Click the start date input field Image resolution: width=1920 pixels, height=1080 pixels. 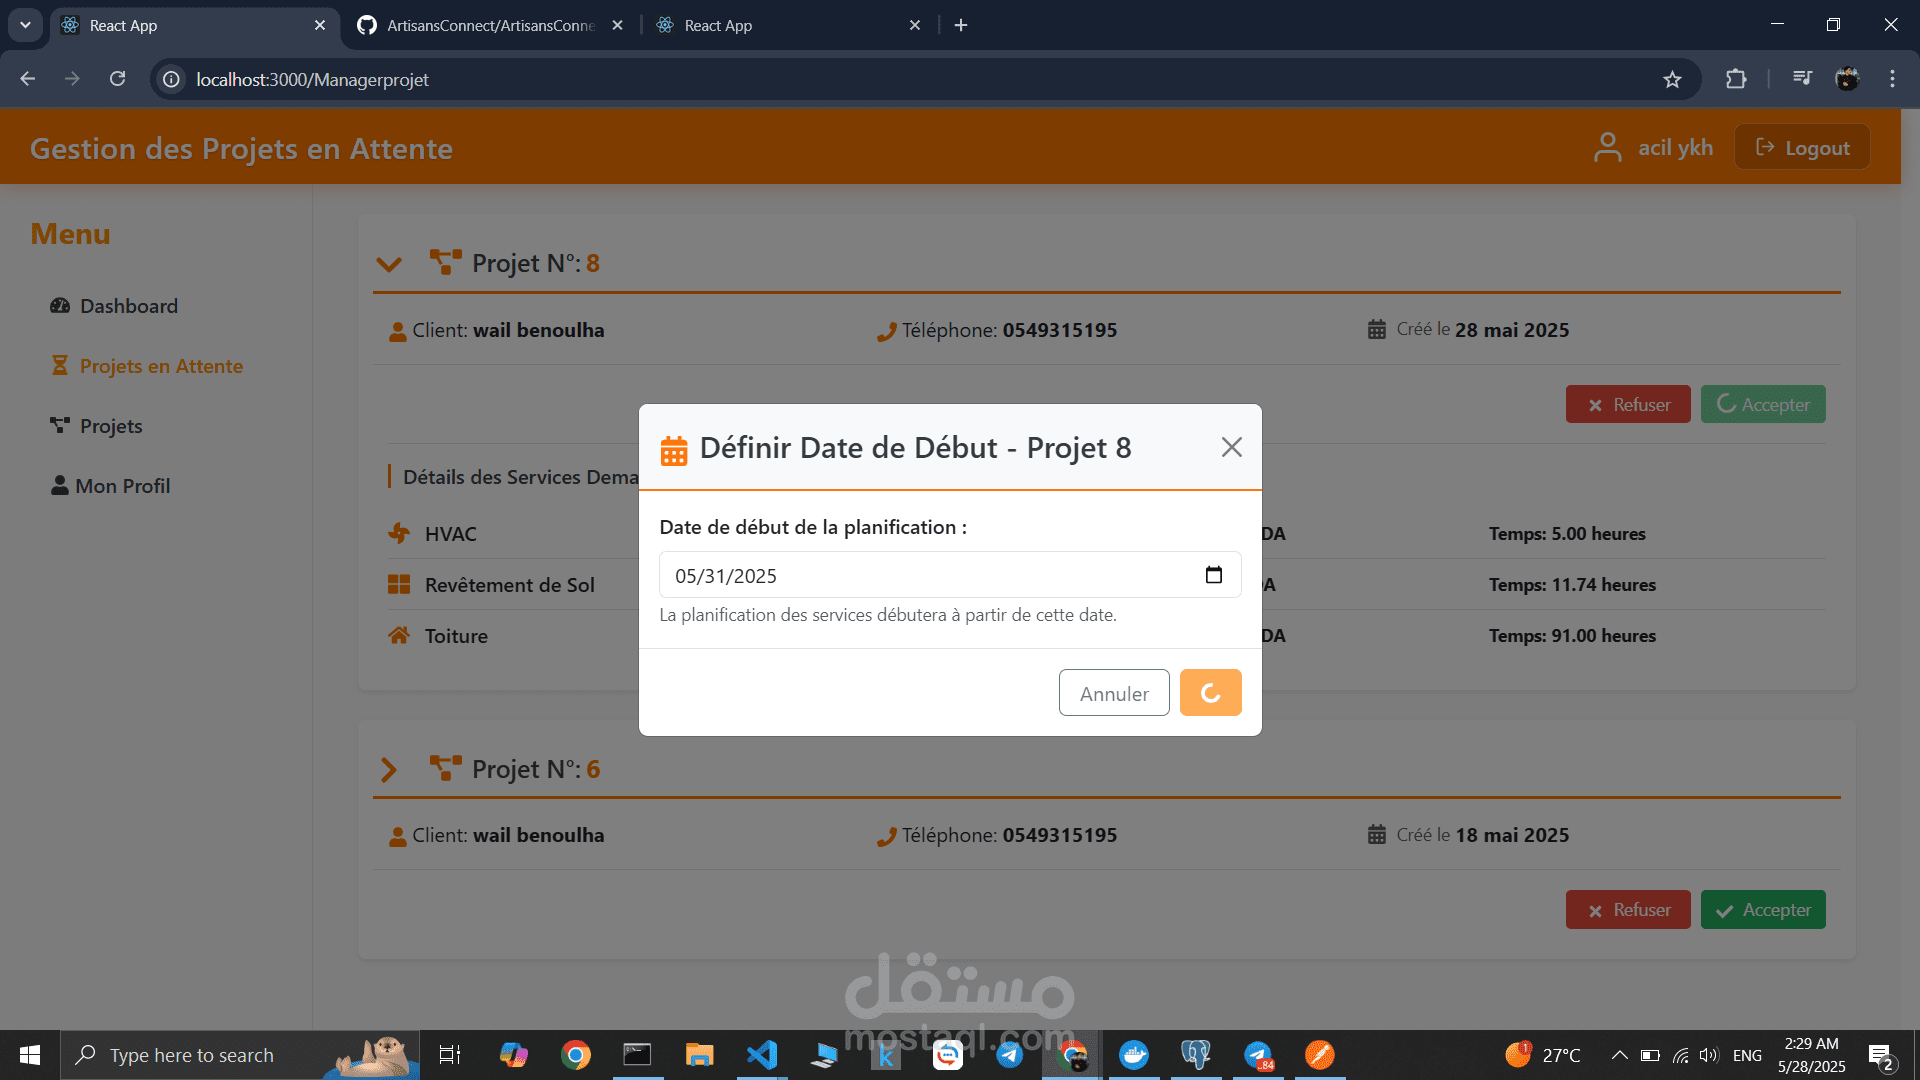click(920, 575)
